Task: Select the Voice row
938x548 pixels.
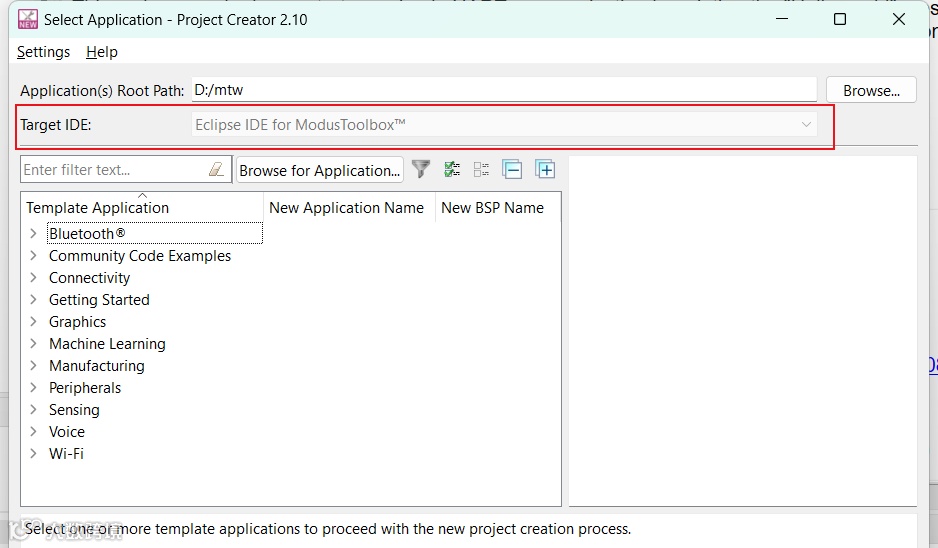Action: point(67,431)
